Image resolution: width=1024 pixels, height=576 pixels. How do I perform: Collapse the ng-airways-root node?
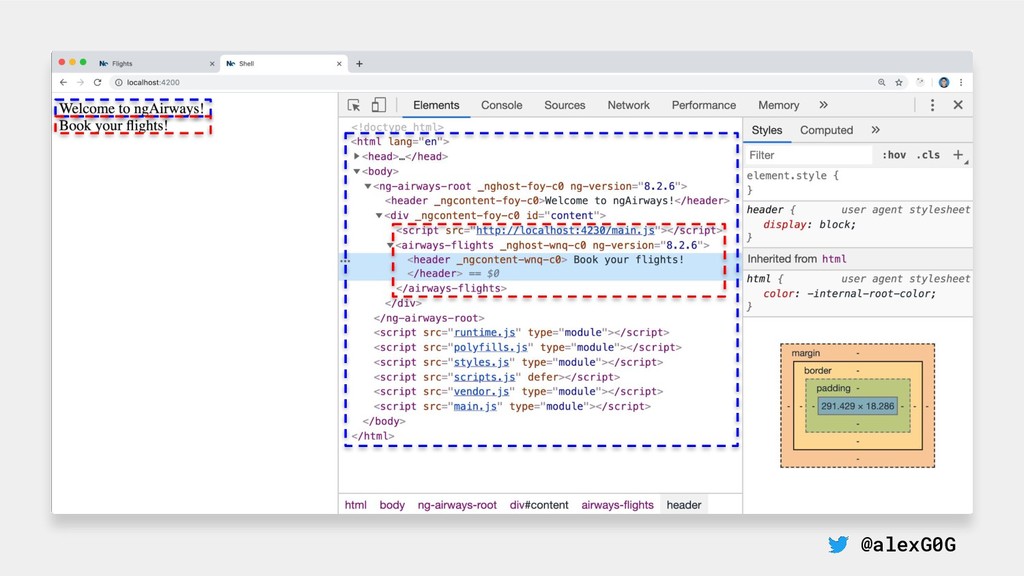click(x=368, y=186)
